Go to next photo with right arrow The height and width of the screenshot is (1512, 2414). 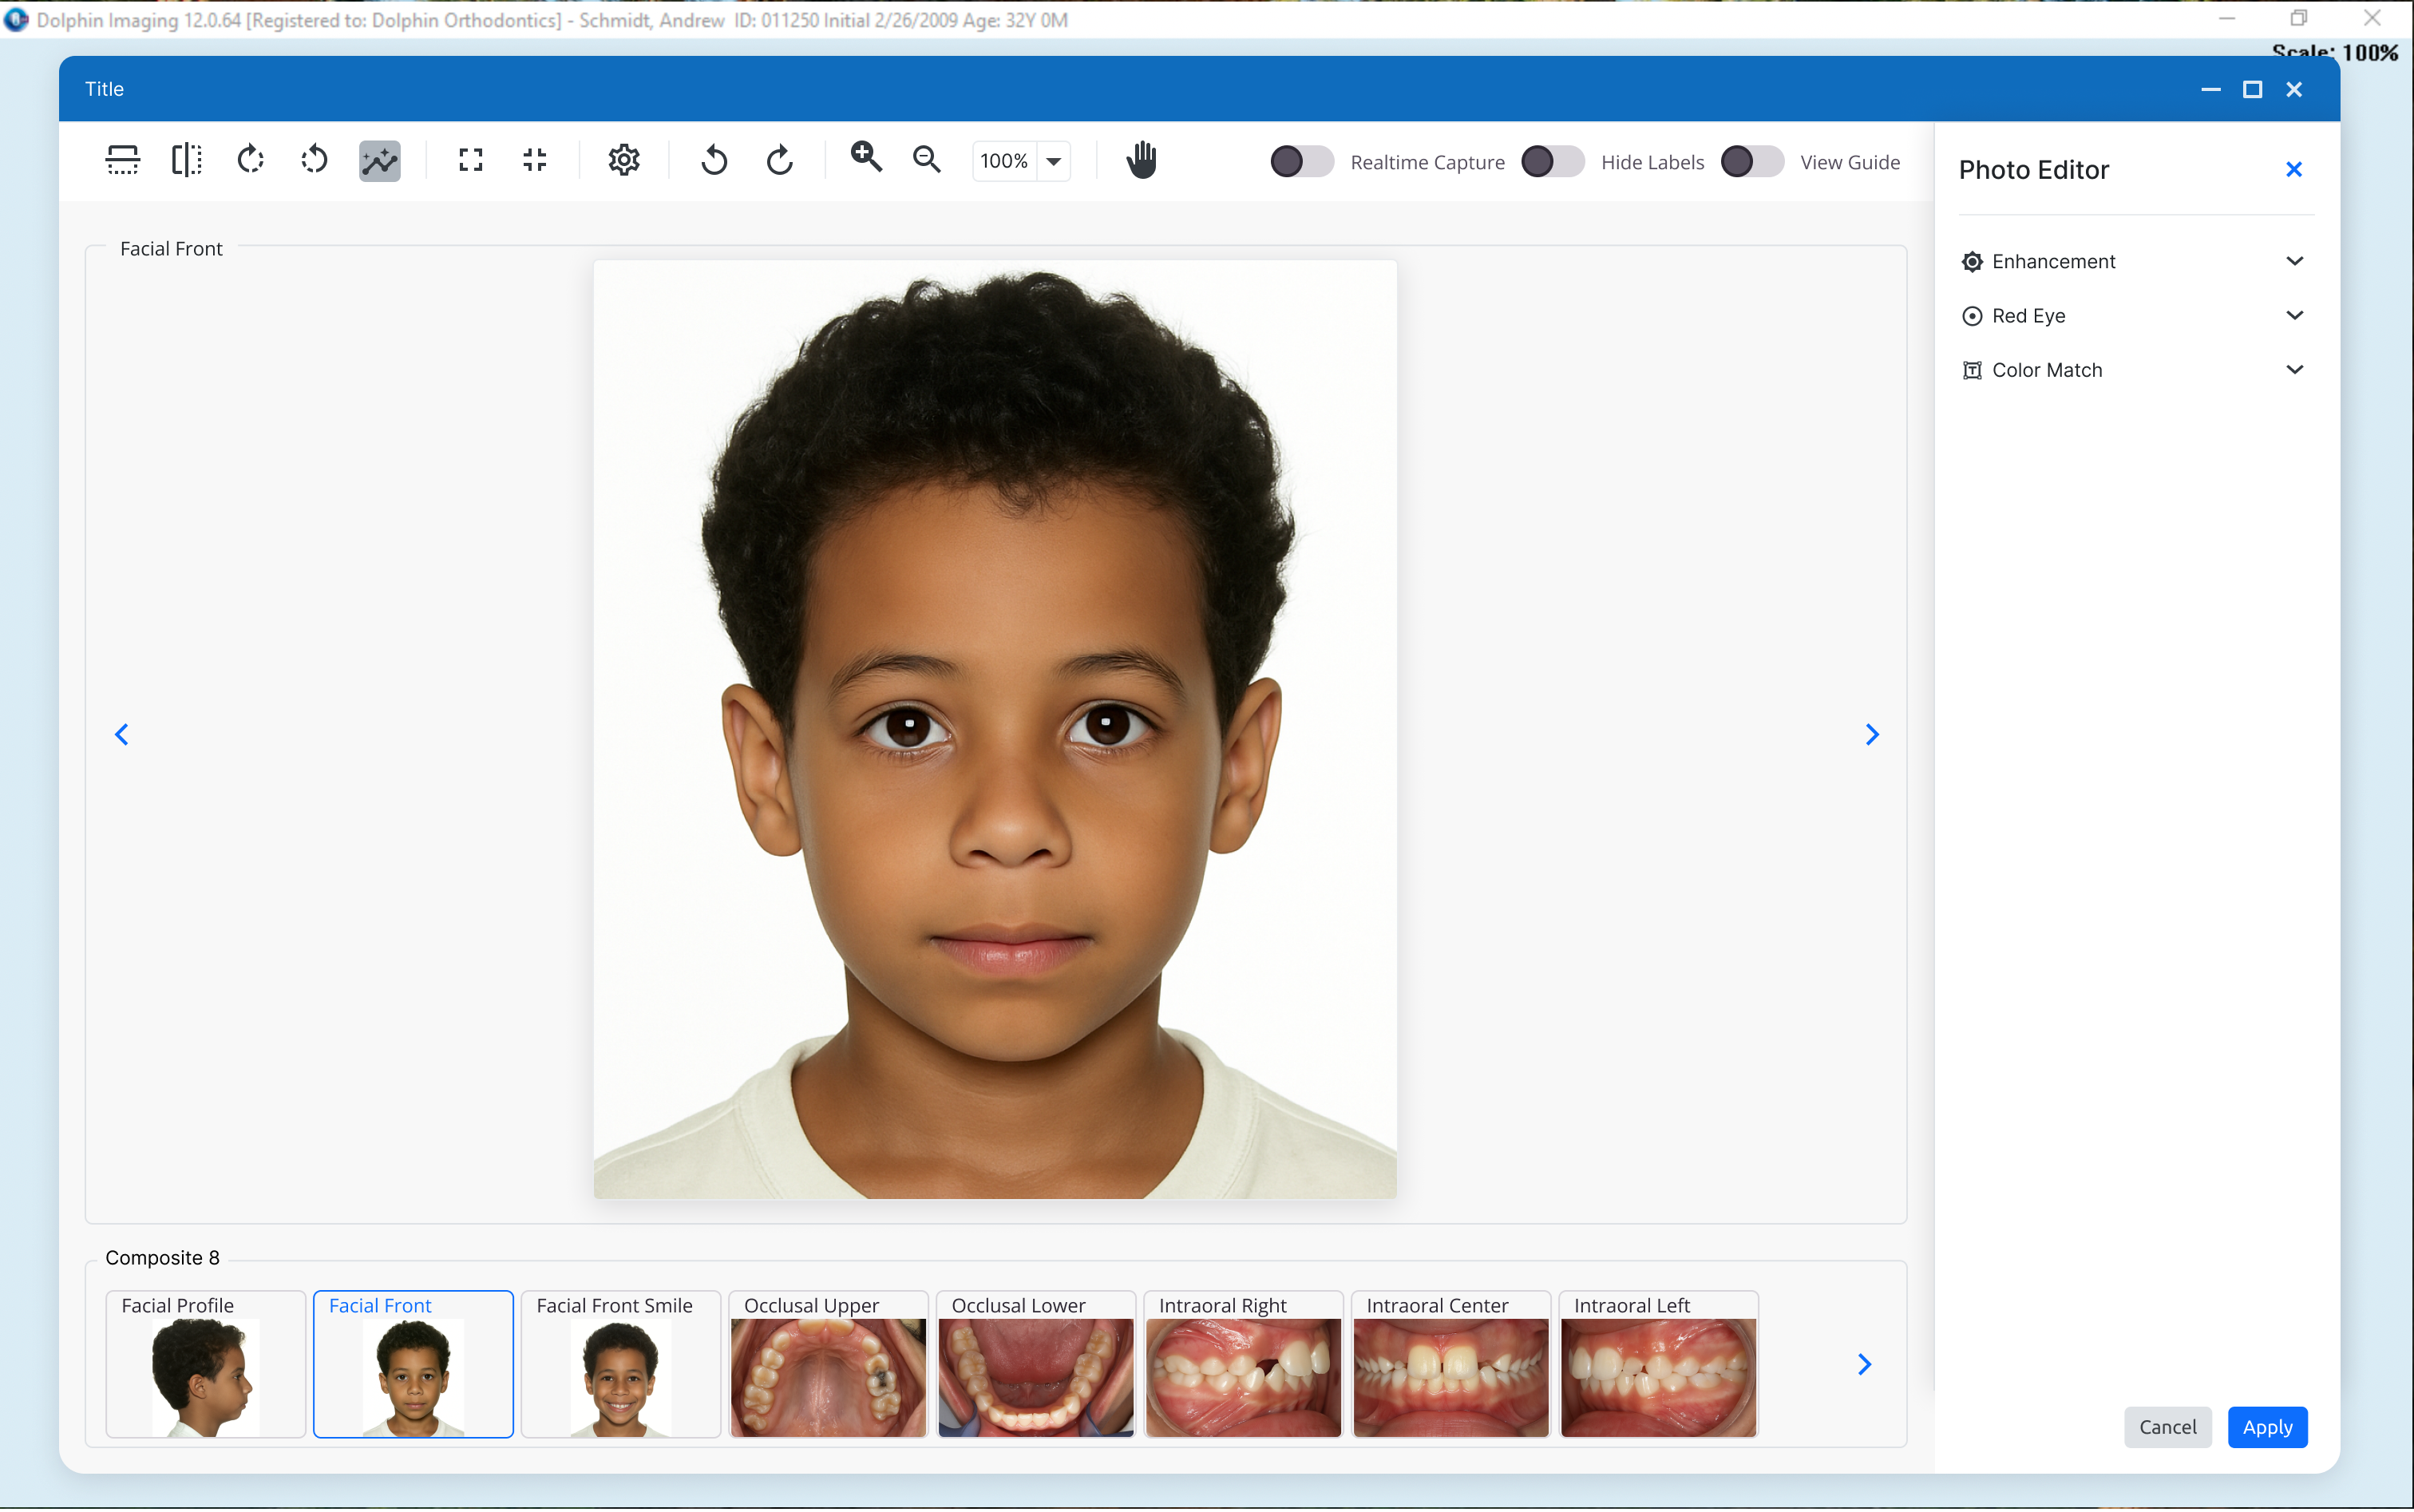[x=1872, y=735]
